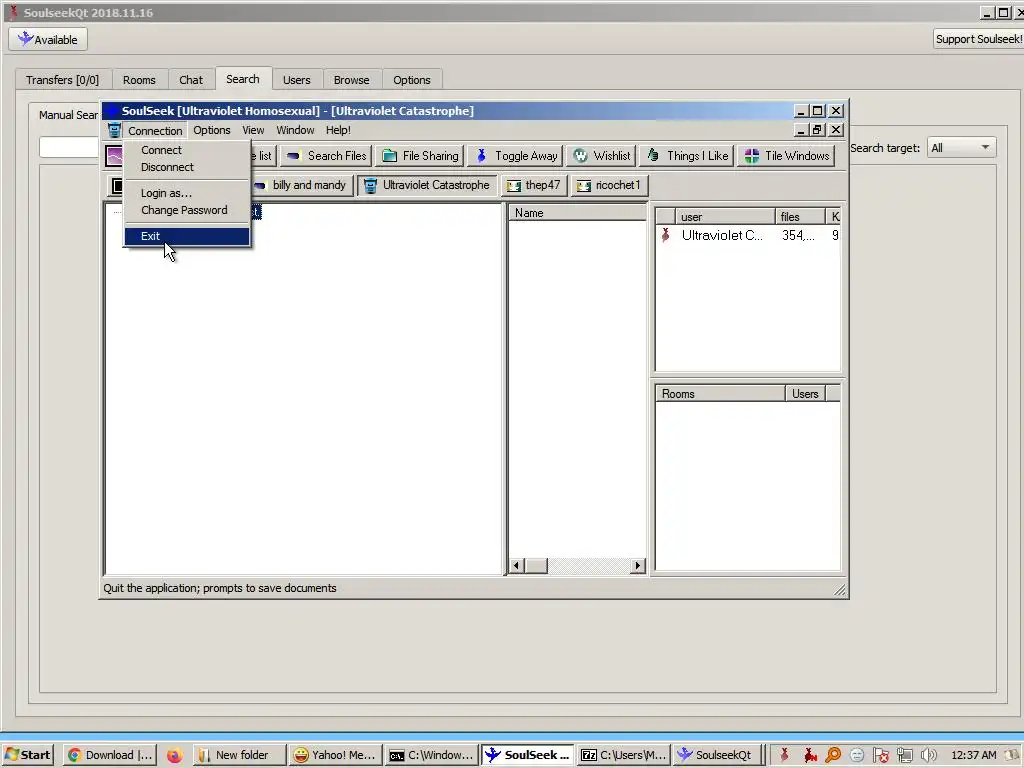This screenshot has height=768, width=1024.
Task: Open the Rooms tab in SoulseekQt
Action: click(139, 80)
